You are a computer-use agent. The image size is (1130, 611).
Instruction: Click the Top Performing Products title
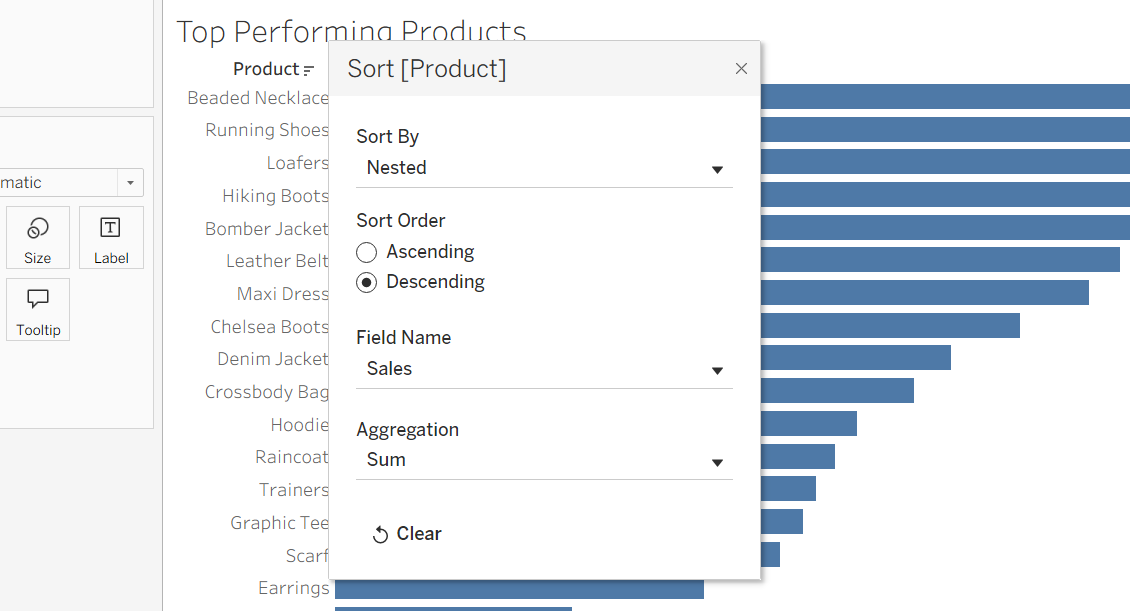point(351,31)
